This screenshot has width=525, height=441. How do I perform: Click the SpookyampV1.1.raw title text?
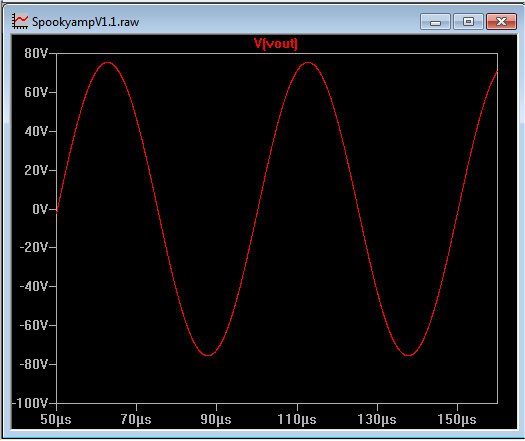[x=85, y=22]
